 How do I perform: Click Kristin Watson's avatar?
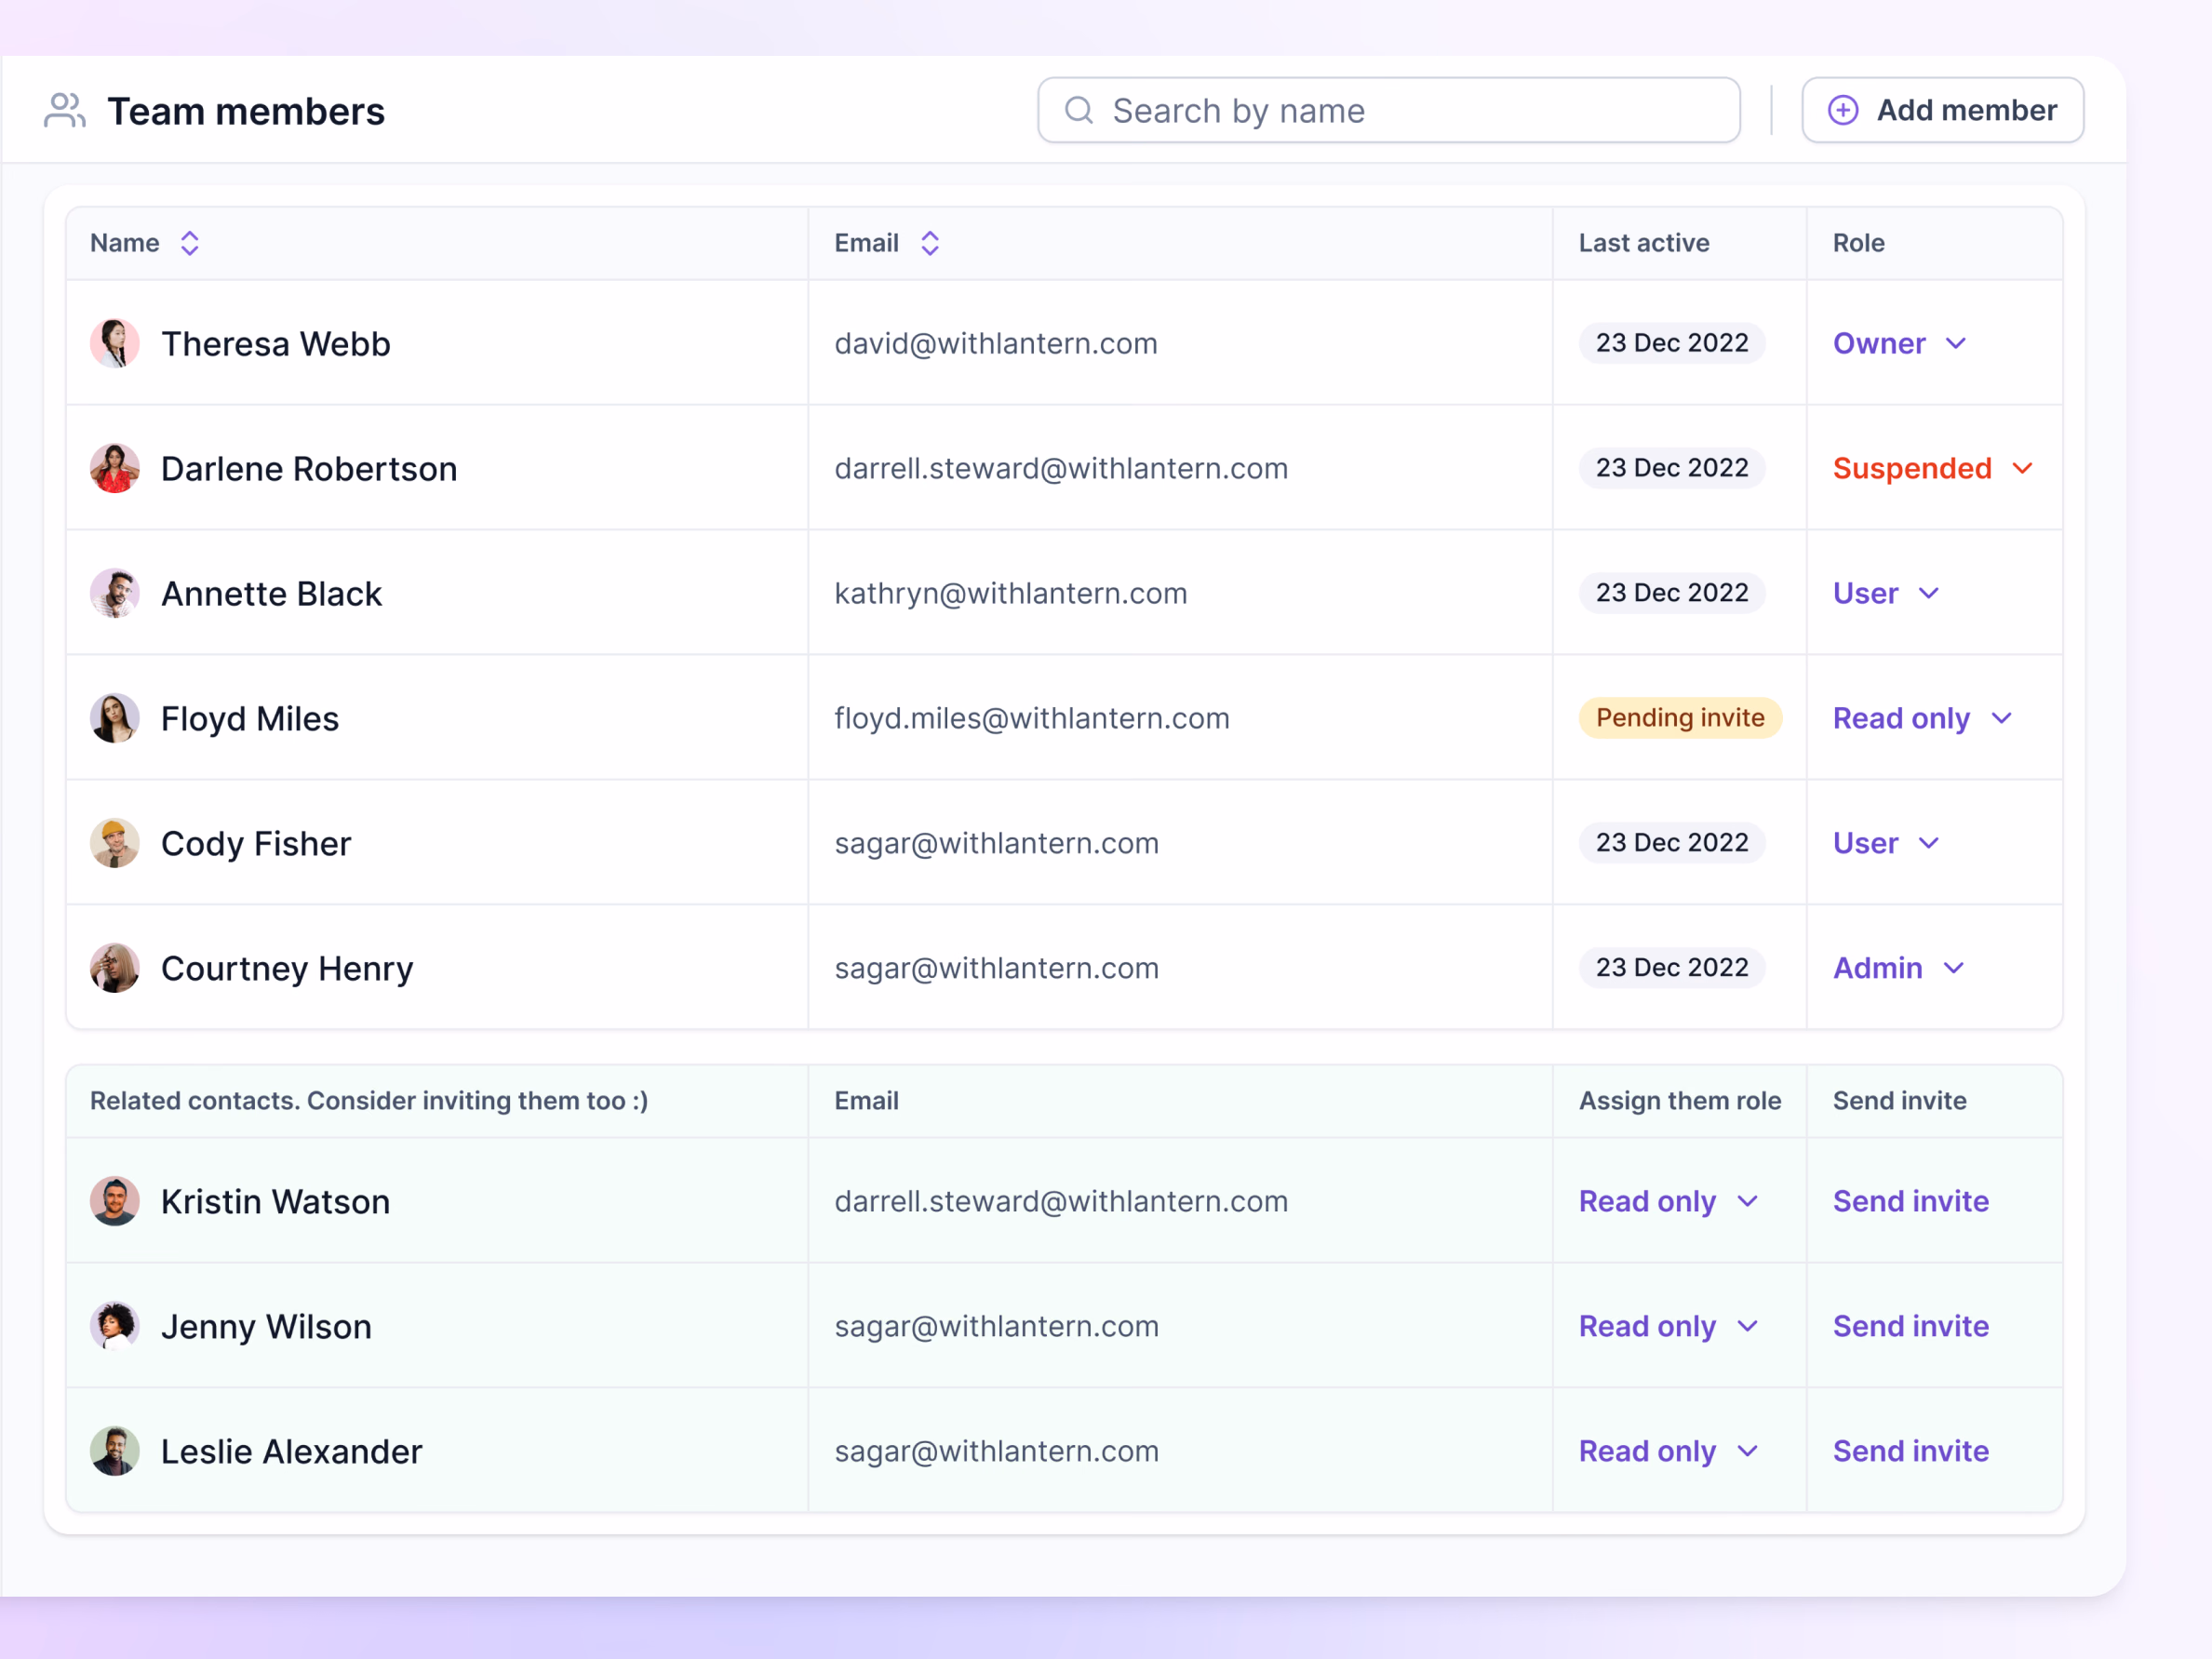click(x=115, y=1201)
